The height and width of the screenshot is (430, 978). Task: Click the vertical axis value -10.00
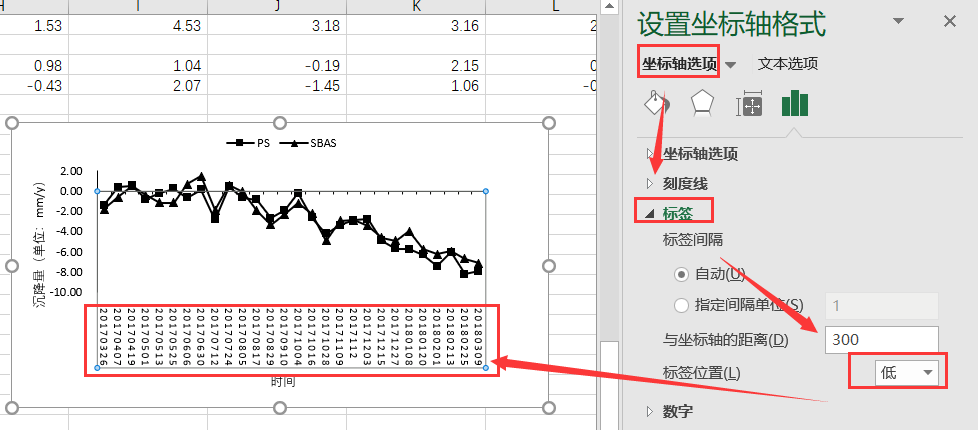tap(65, 293)
